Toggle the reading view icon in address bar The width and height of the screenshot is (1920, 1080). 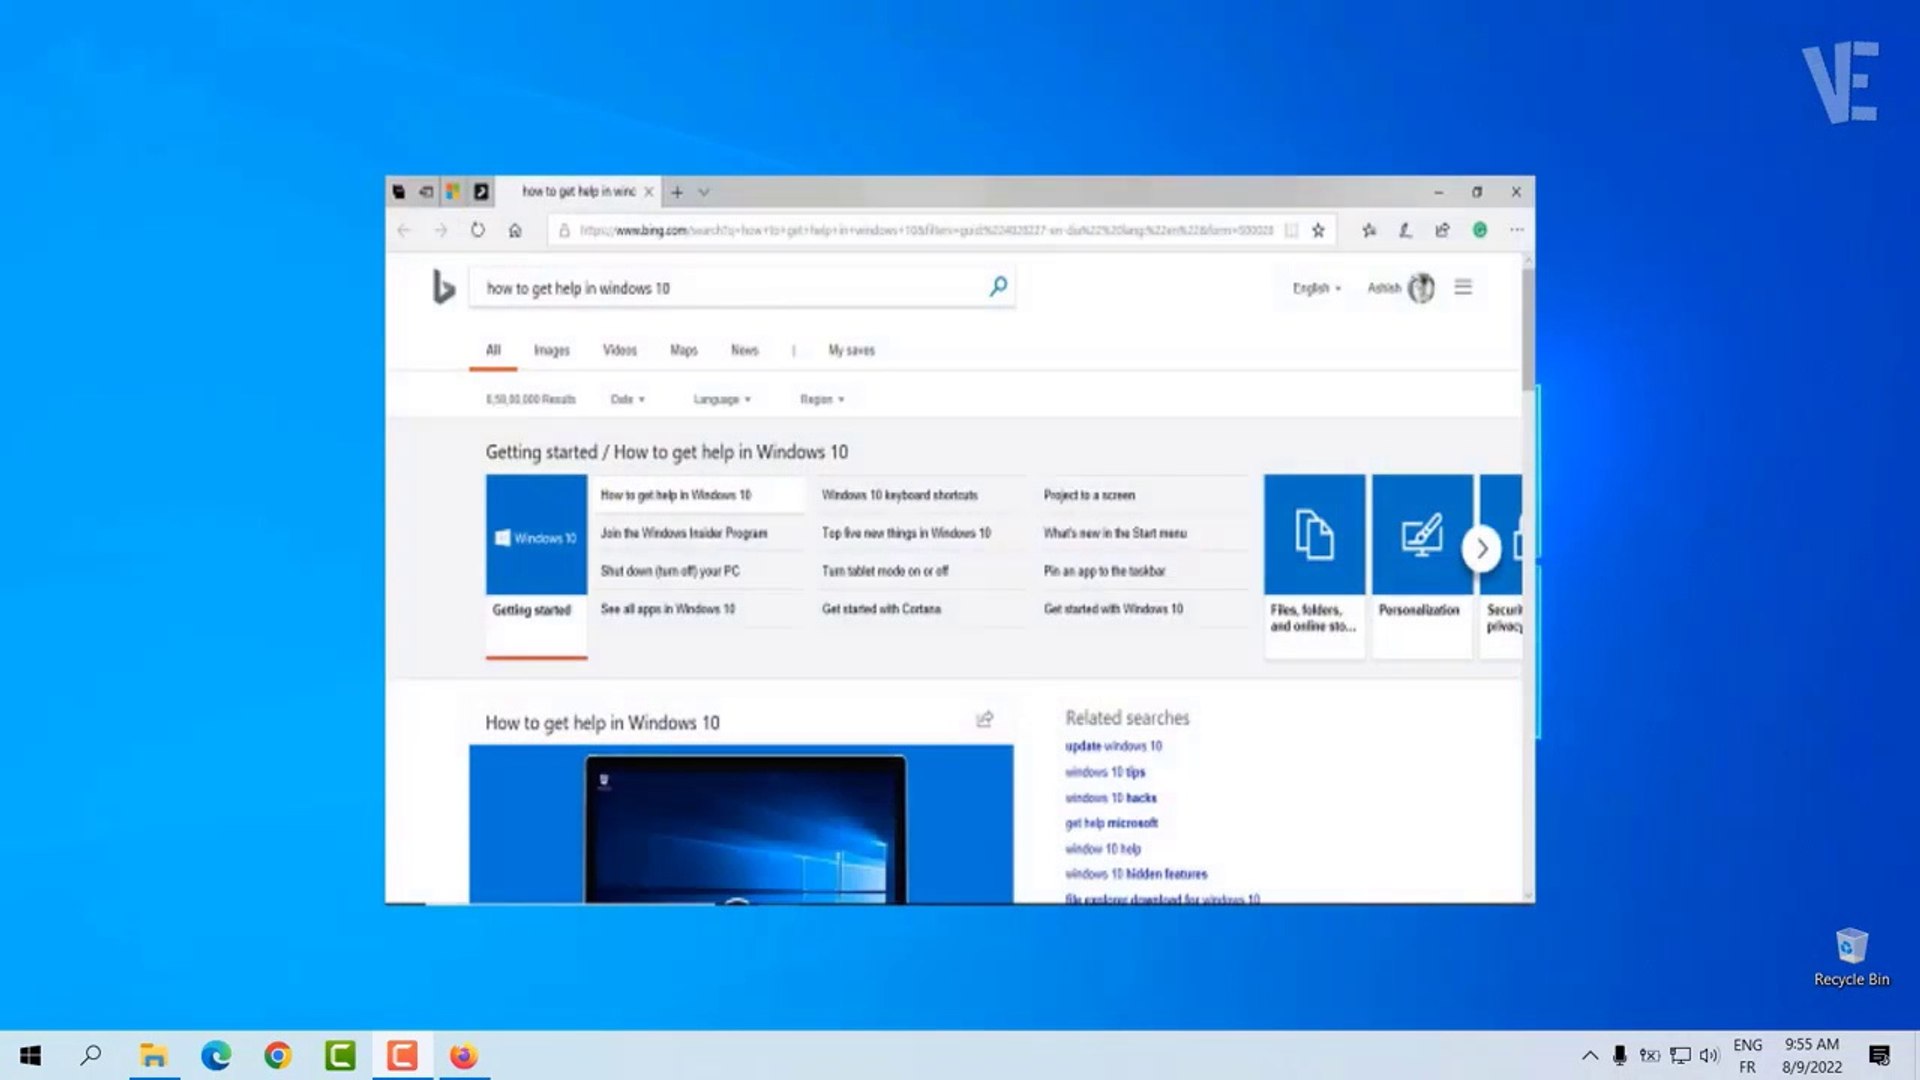click(x=1291, y=230)
